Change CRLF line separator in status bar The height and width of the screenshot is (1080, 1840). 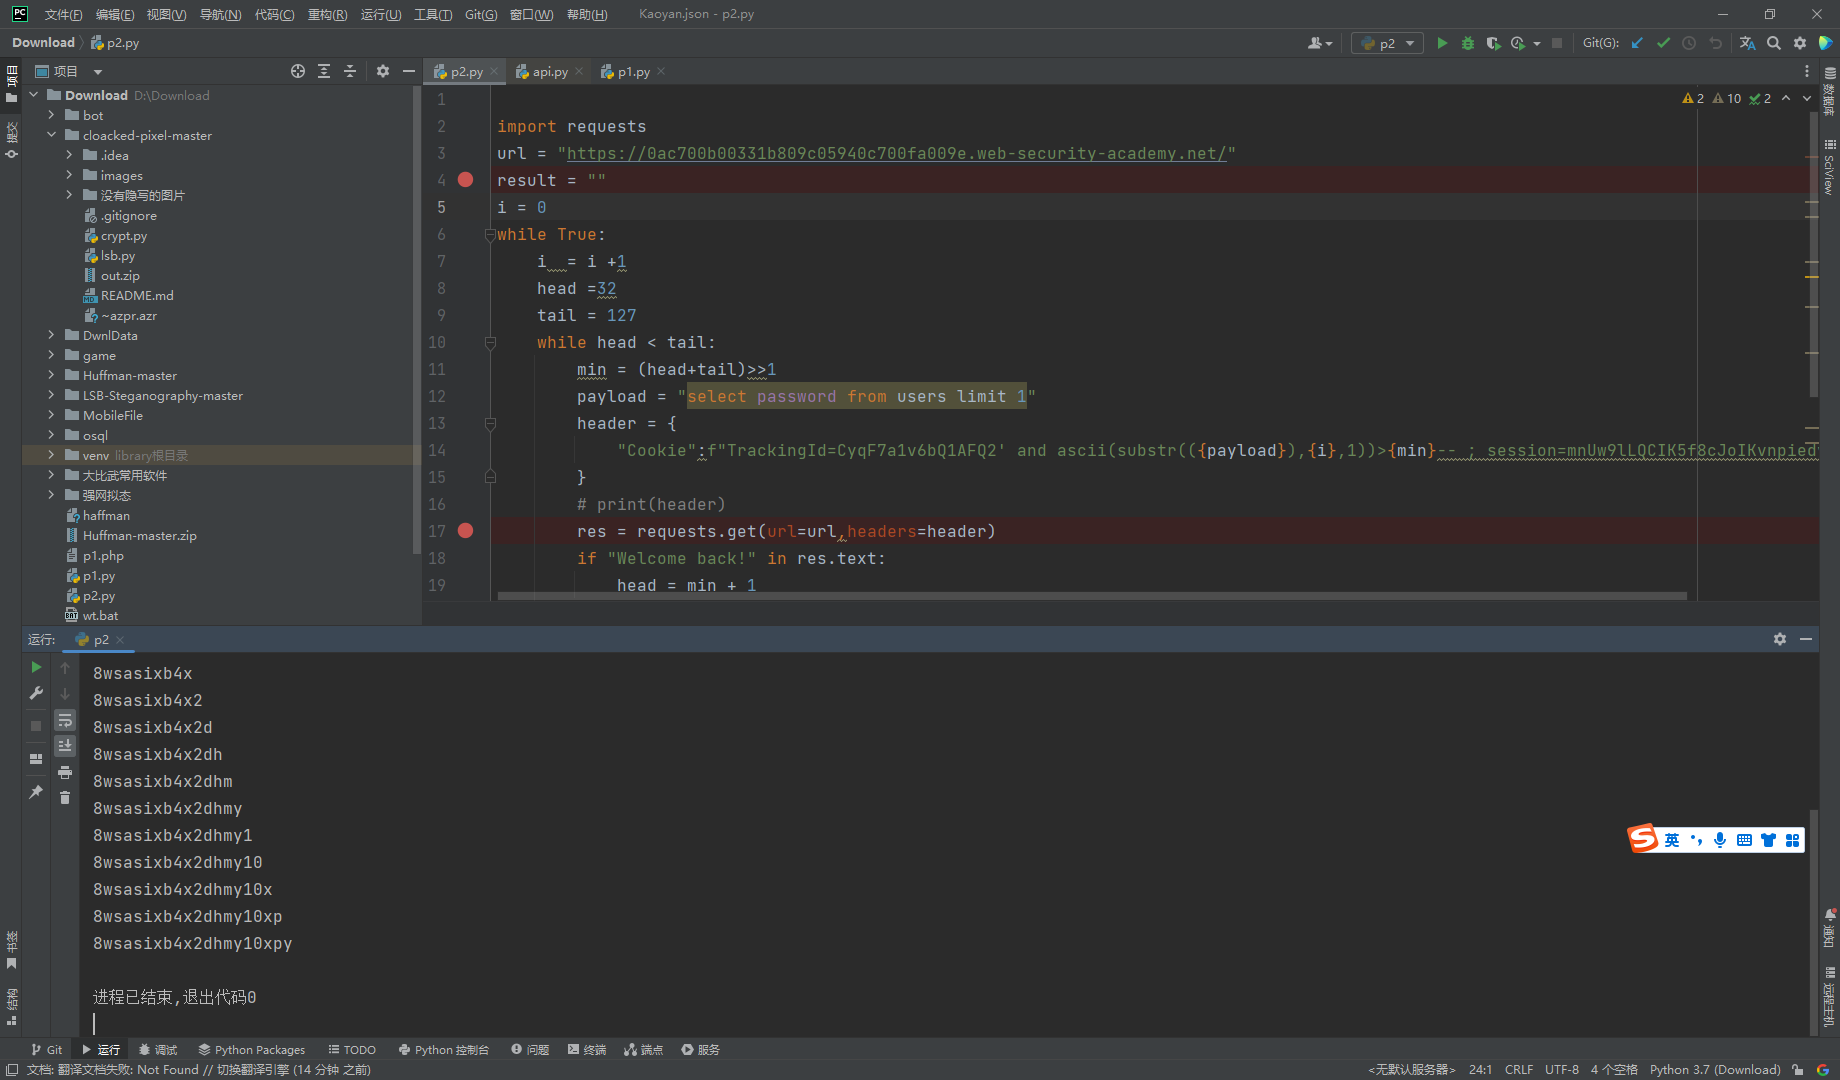1518,1069
